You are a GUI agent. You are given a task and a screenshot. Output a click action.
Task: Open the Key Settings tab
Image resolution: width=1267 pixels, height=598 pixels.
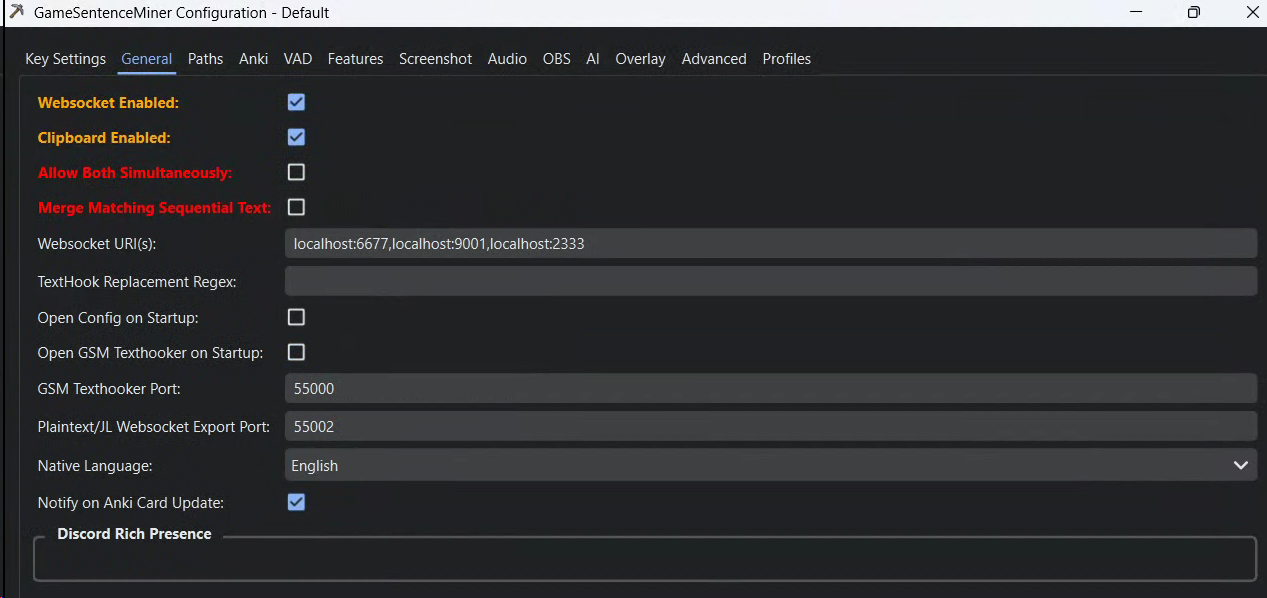(x=65, y=59)
